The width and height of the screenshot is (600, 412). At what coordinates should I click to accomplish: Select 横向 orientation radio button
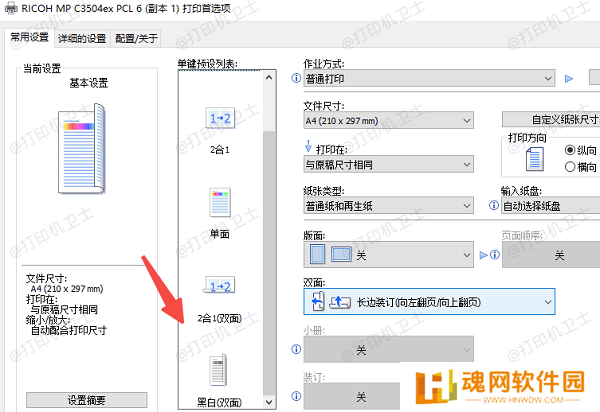[x=570, y=166]
